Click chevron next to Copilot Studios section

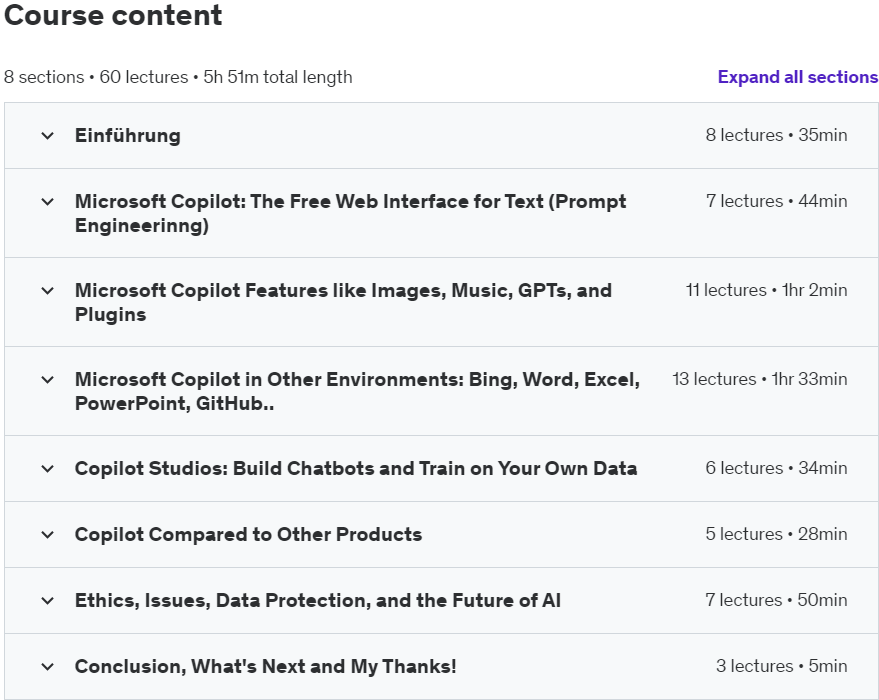click(x=47, y=469)
